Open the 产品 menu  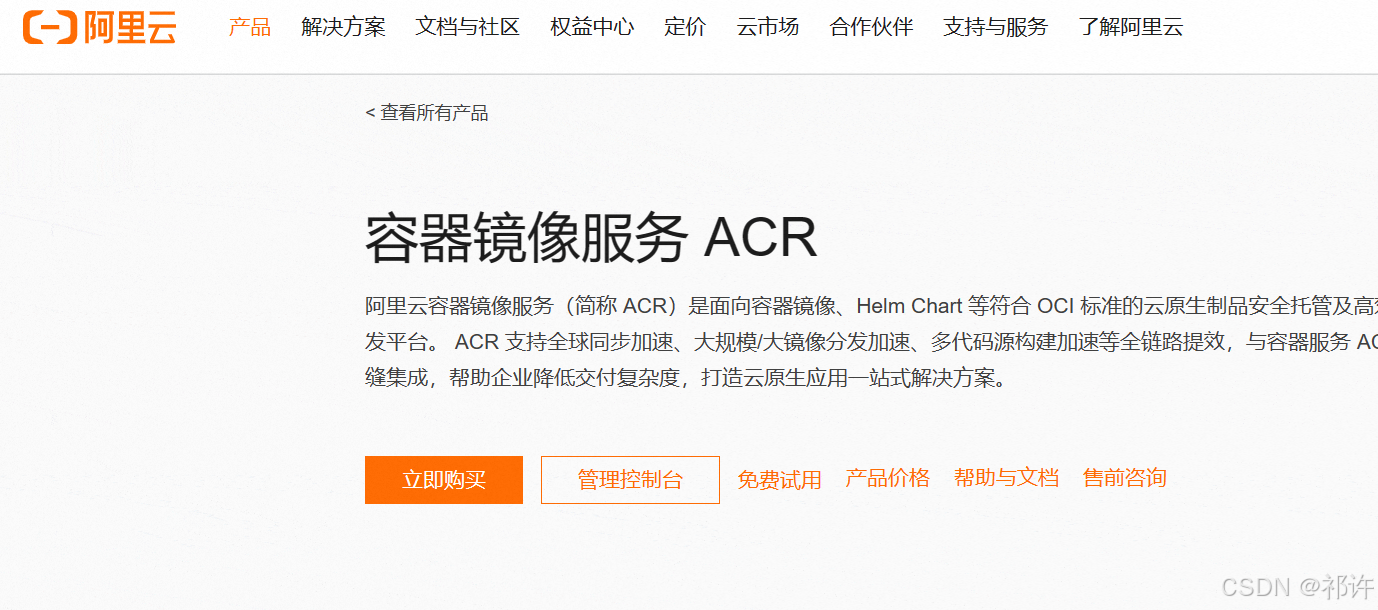tap(250, 28)
